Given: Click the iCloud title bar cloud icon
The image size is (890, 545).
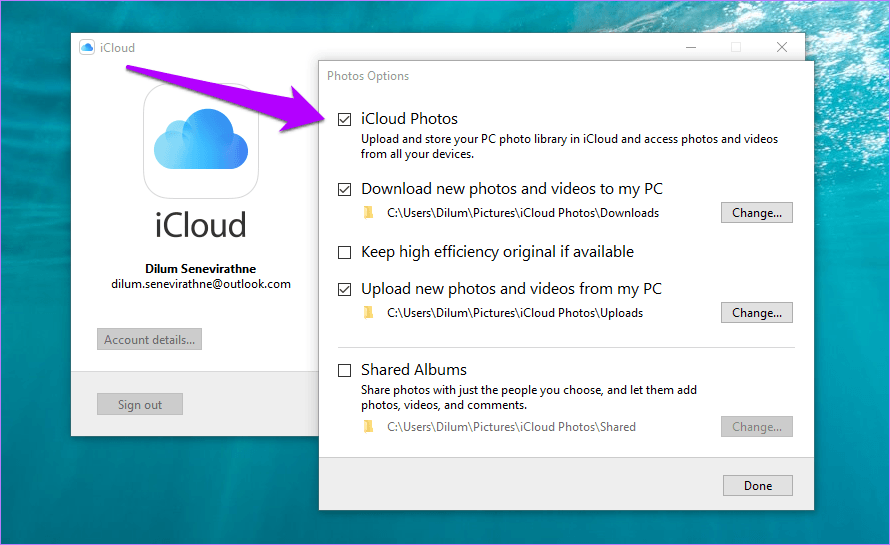Looking at the screenshot, I should (87, 47).
